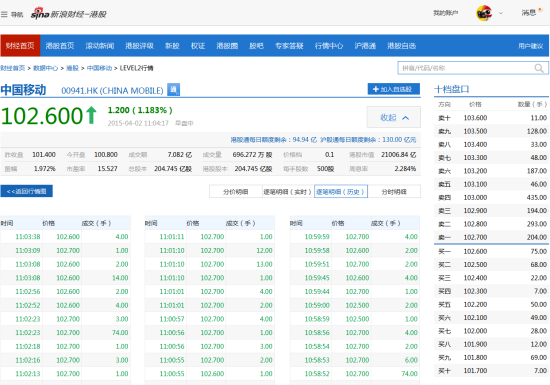Select 财经首页 in the blue nav bar
The height and width of the screenshot is (385, 550).
(20, 46)
